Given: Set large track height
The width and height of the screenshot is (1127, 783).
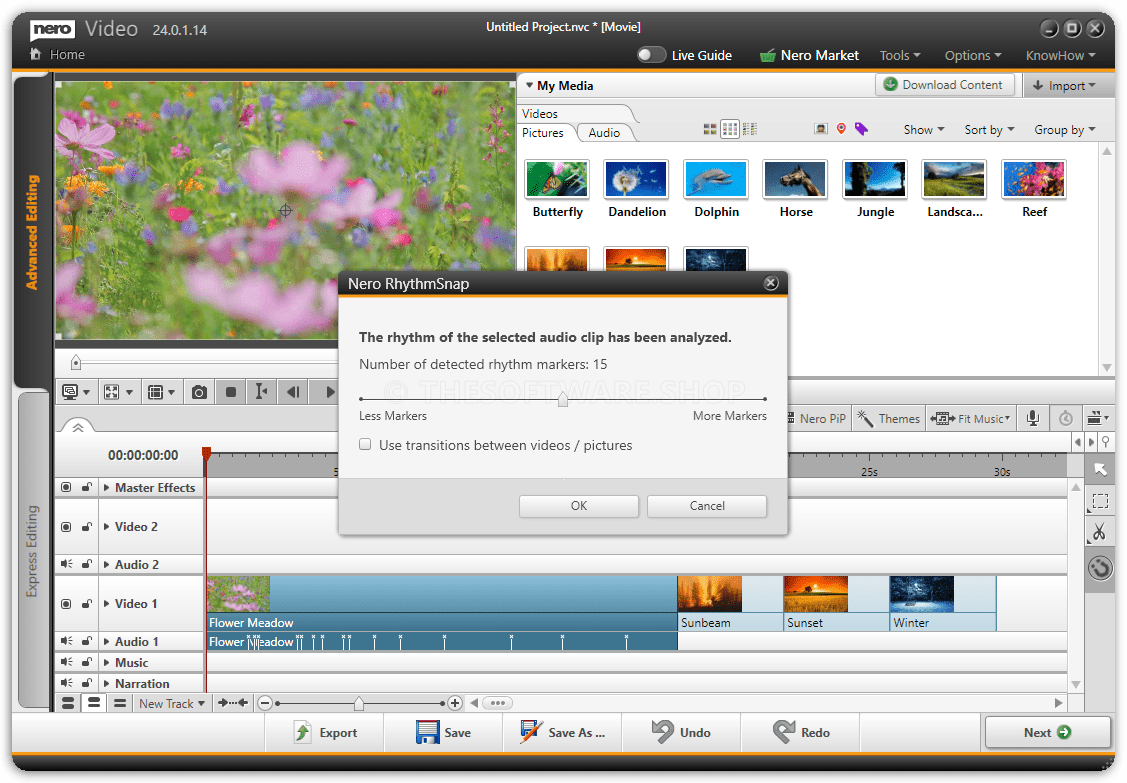Looking at the screenshot, I should (68, 703).
